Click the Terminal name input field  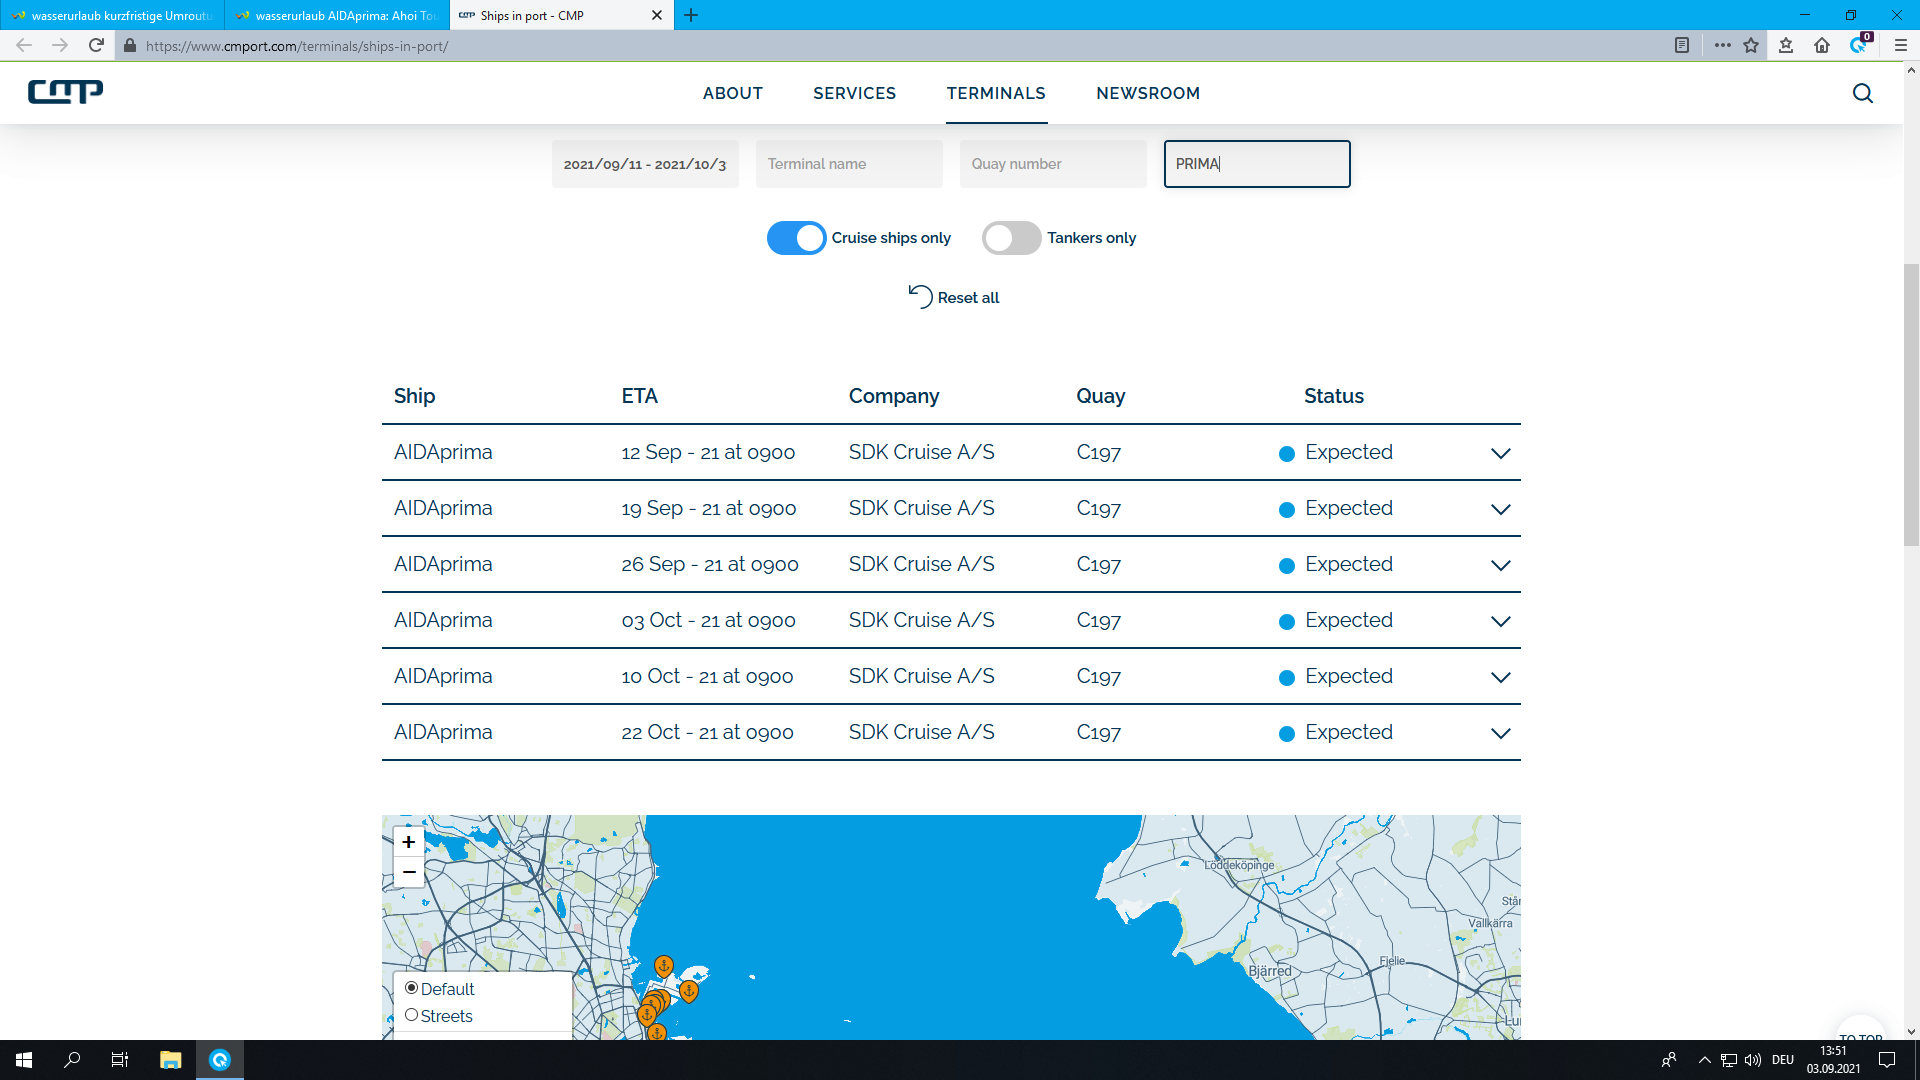pos(849,164)
